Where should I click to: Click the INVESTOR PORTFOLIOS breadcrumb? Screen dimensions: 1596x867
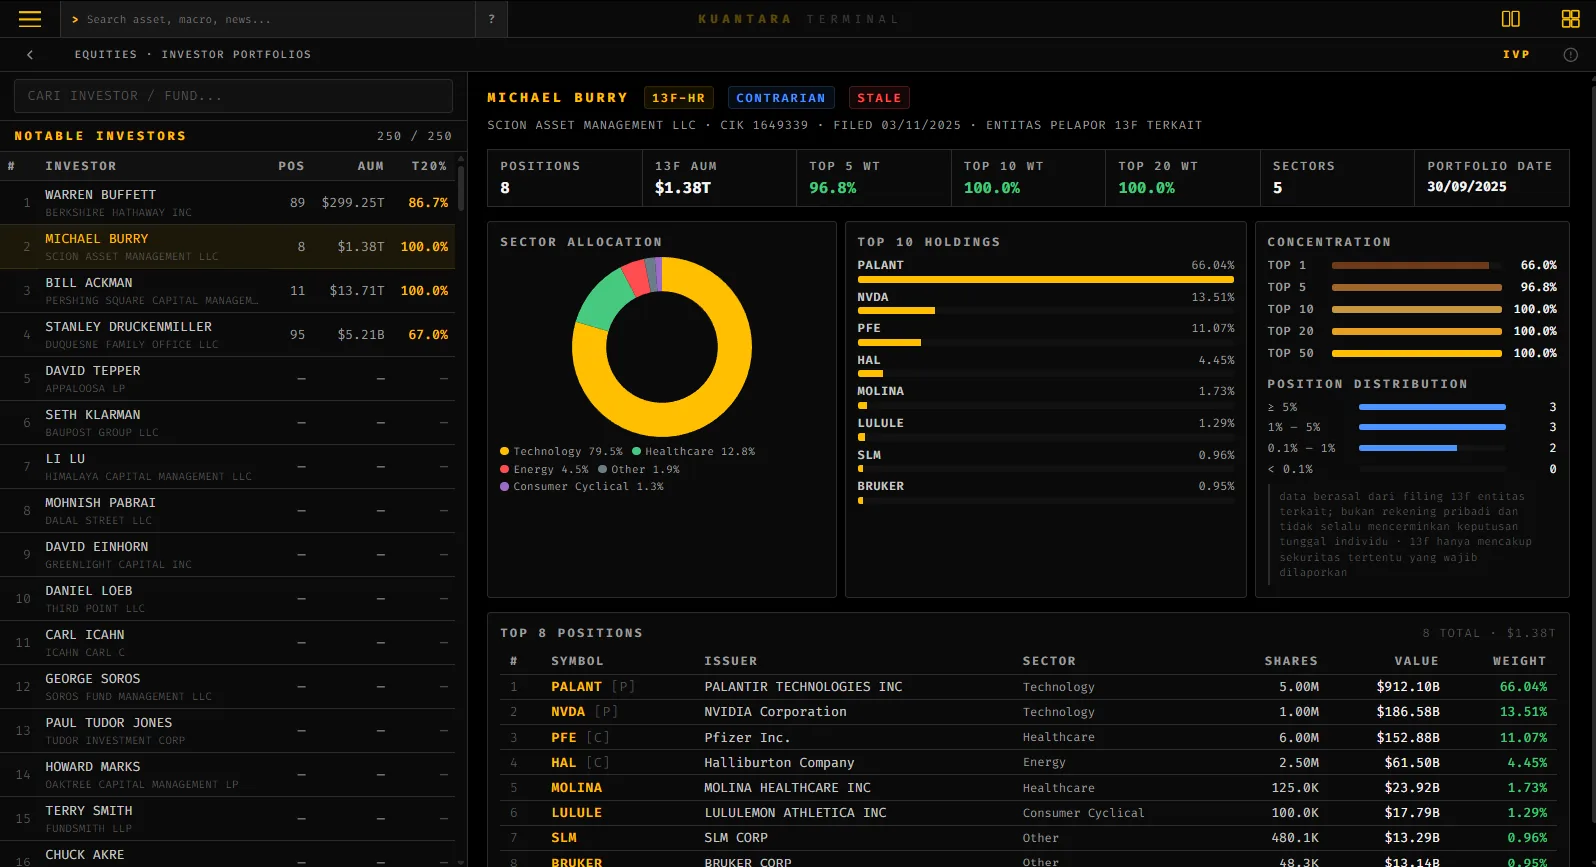236,55
